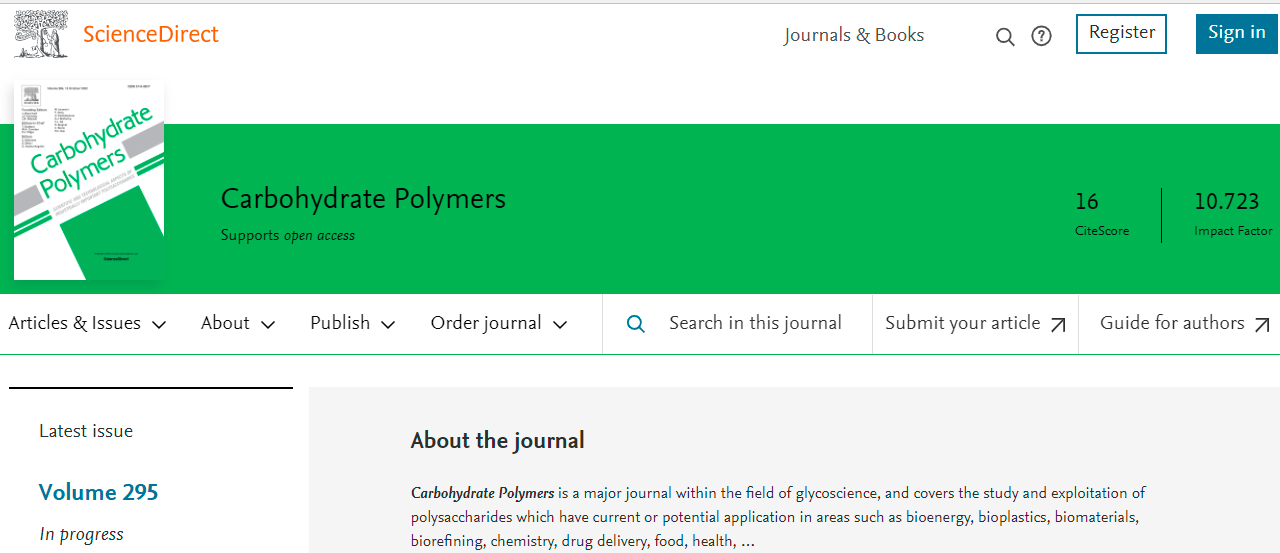The height and width of the screenshot is (553, 1280).
Task: Open the Volume 295 latest issue link
Action: point(98,492)
